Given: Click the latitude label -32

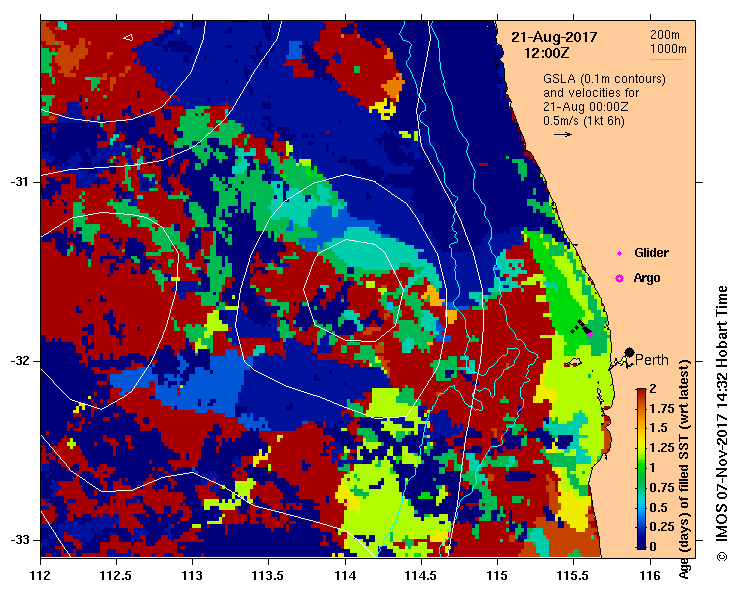Looking at the screenshot, I should pyautogui.click(x=20, y=361).
